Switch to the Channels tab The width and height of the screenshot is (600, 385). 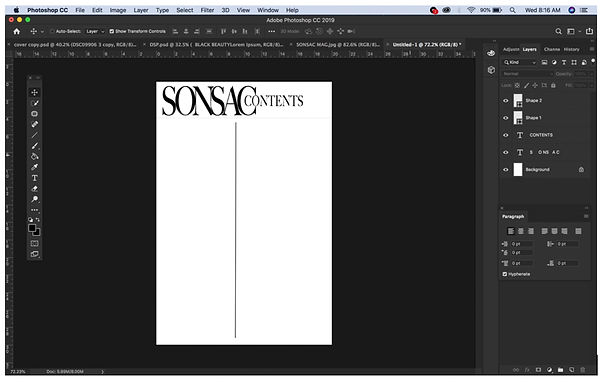[x=552, y=49]
